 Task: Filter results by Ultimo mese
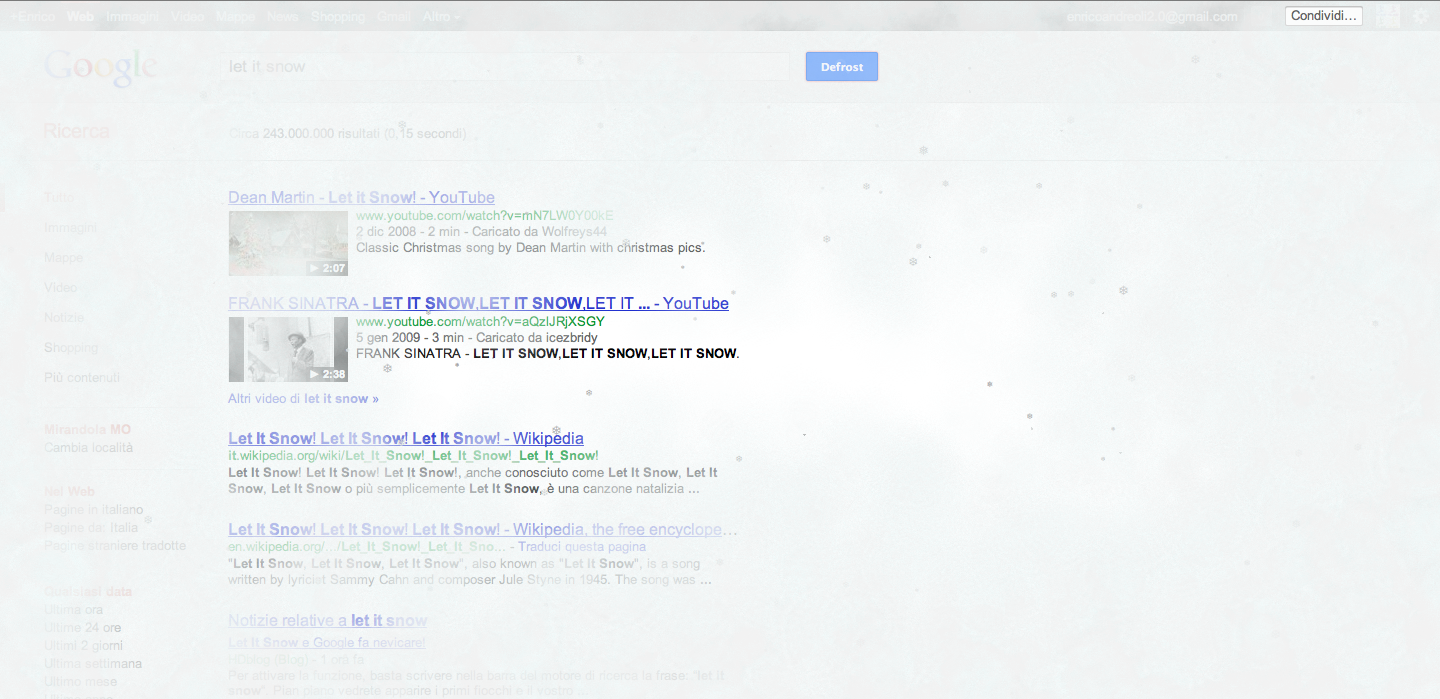pyautogui.click(x=80, y=682)
